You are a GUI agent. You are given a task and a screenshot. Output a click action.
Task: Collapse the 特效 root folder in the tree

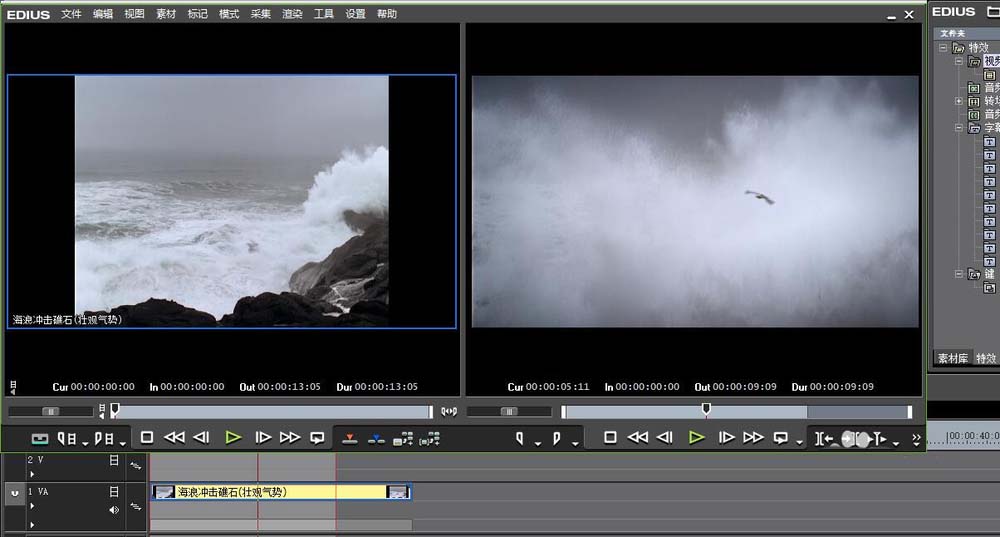[943, 48]
